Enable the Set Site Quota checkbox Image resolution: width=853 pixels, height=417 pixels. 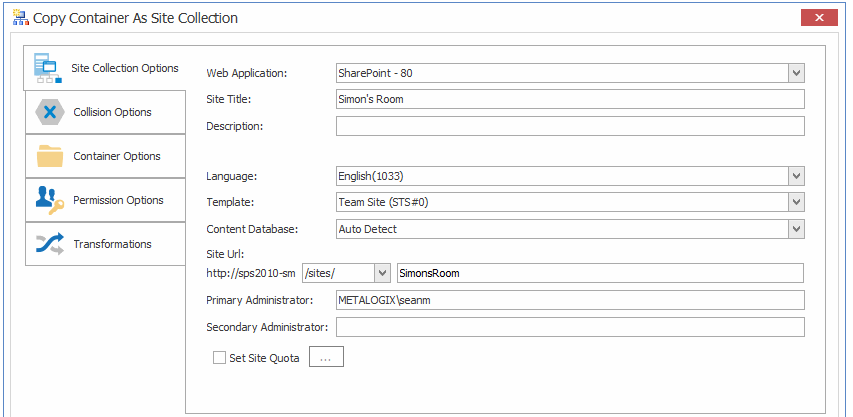coord(219,358)
